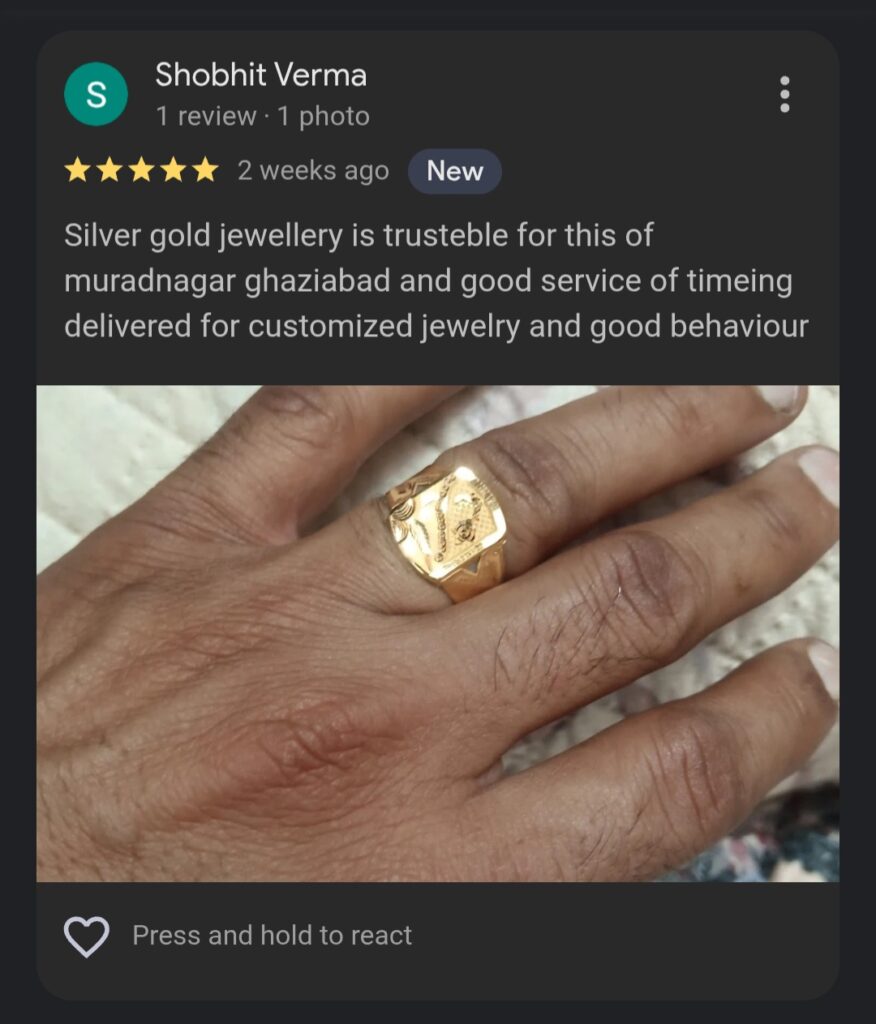Tap the "New" badge
This screenshot has height=1024, width=876.
click(455, 171)
